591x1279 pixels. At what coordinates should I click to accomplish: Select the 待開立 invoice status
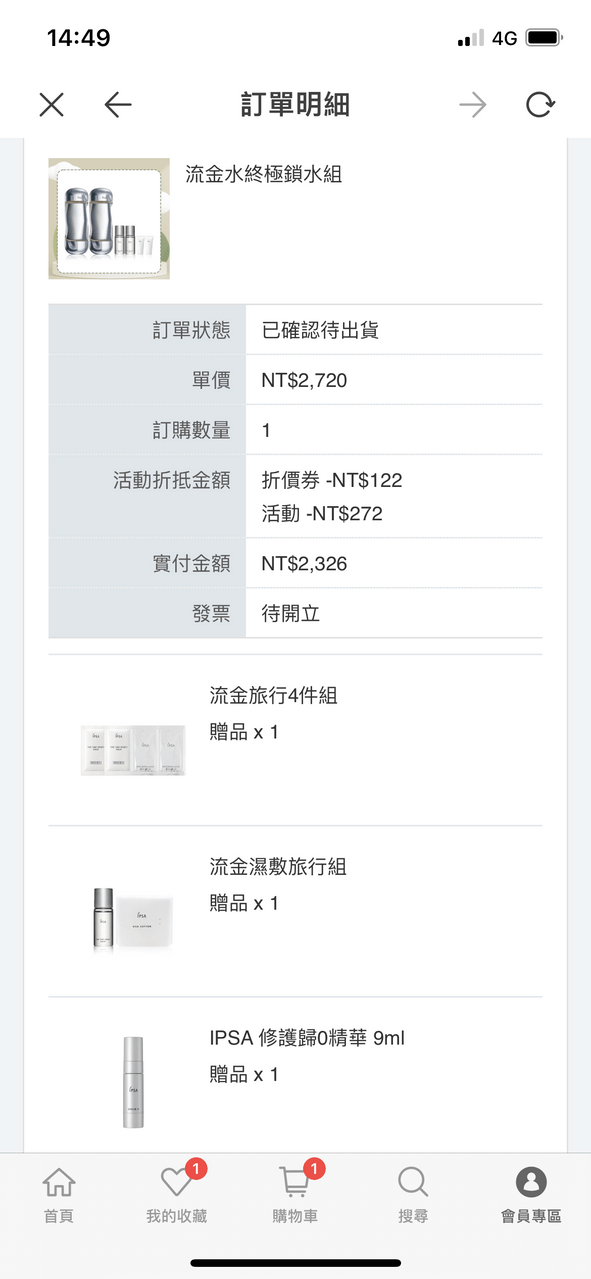point(289,613)
